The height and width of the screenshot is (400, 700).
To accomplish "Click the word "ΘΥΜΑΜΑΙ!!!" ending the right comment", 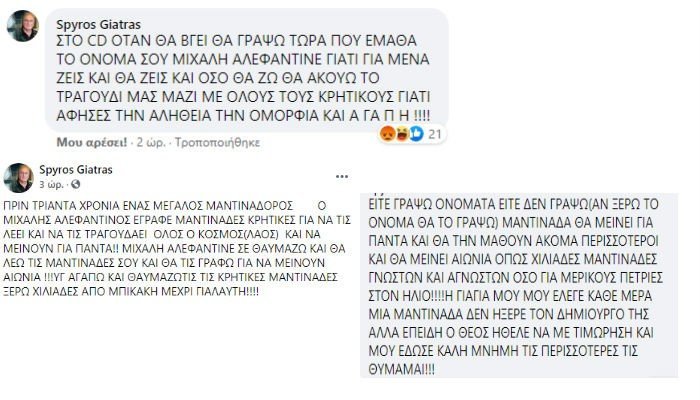I will [401, 369].
